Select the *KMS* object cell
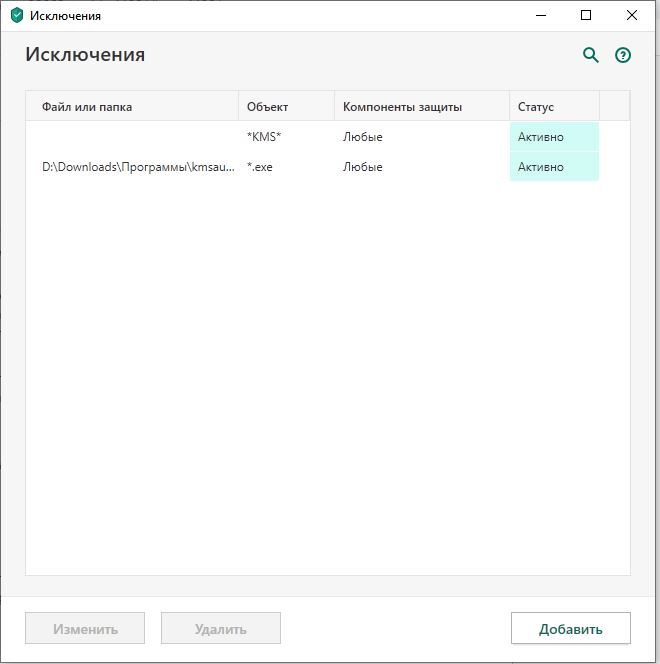This screenshot has height=664, width=660. point(264,137)
